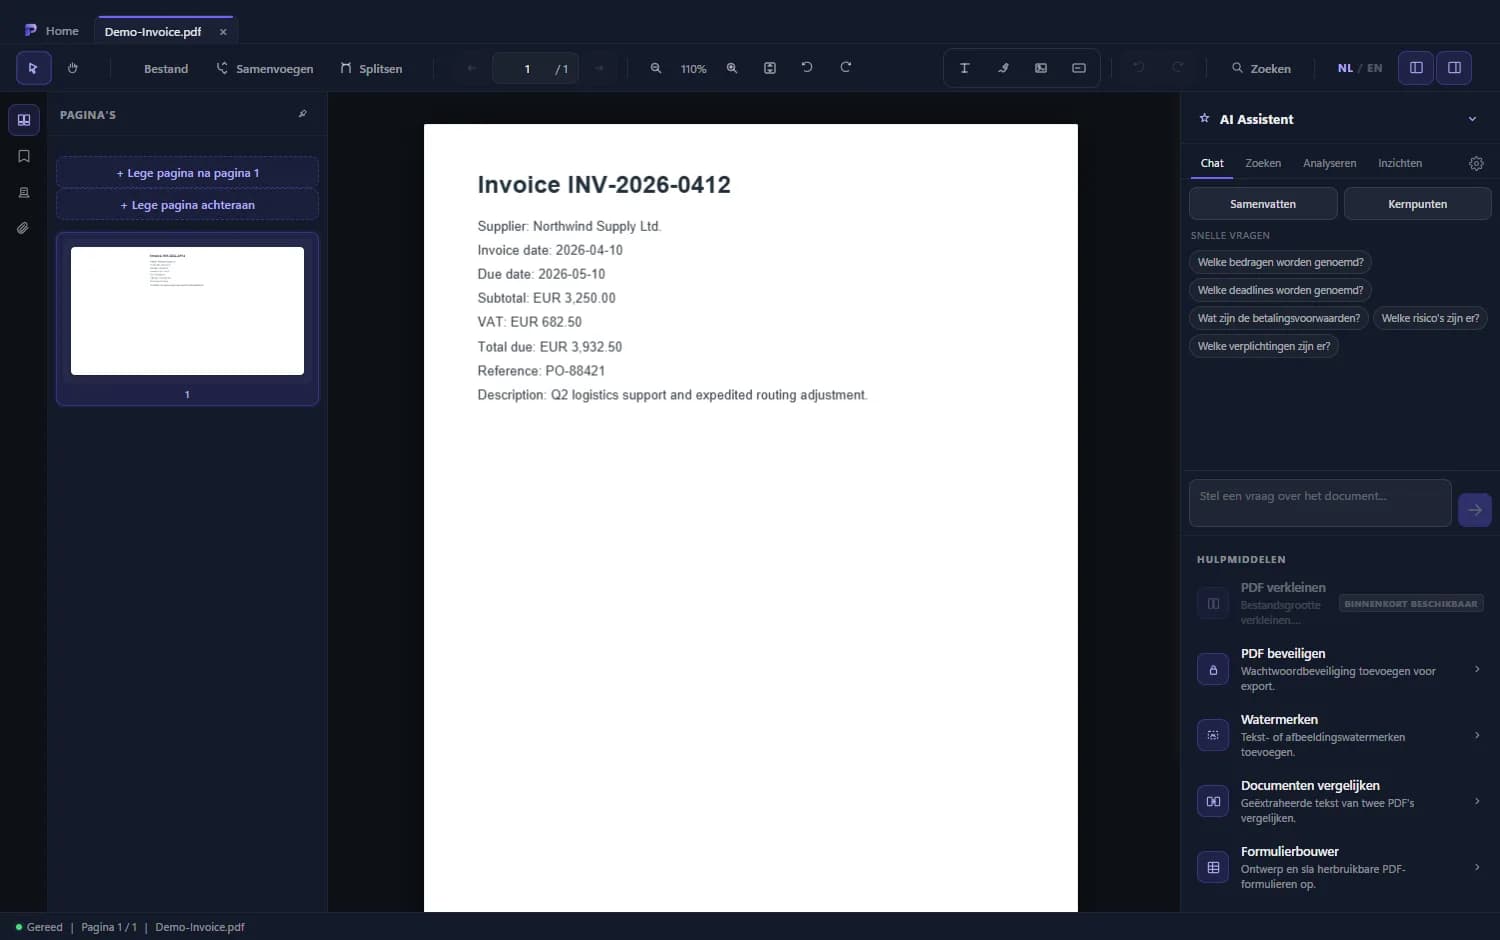
Task: Open the attachments paperclip panel
Action: (x=24, y=228)
